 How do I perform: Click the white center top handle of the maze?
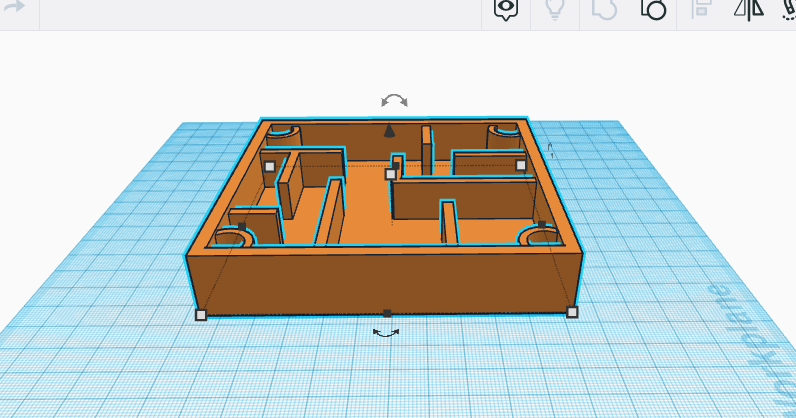(x=390, y=174)
